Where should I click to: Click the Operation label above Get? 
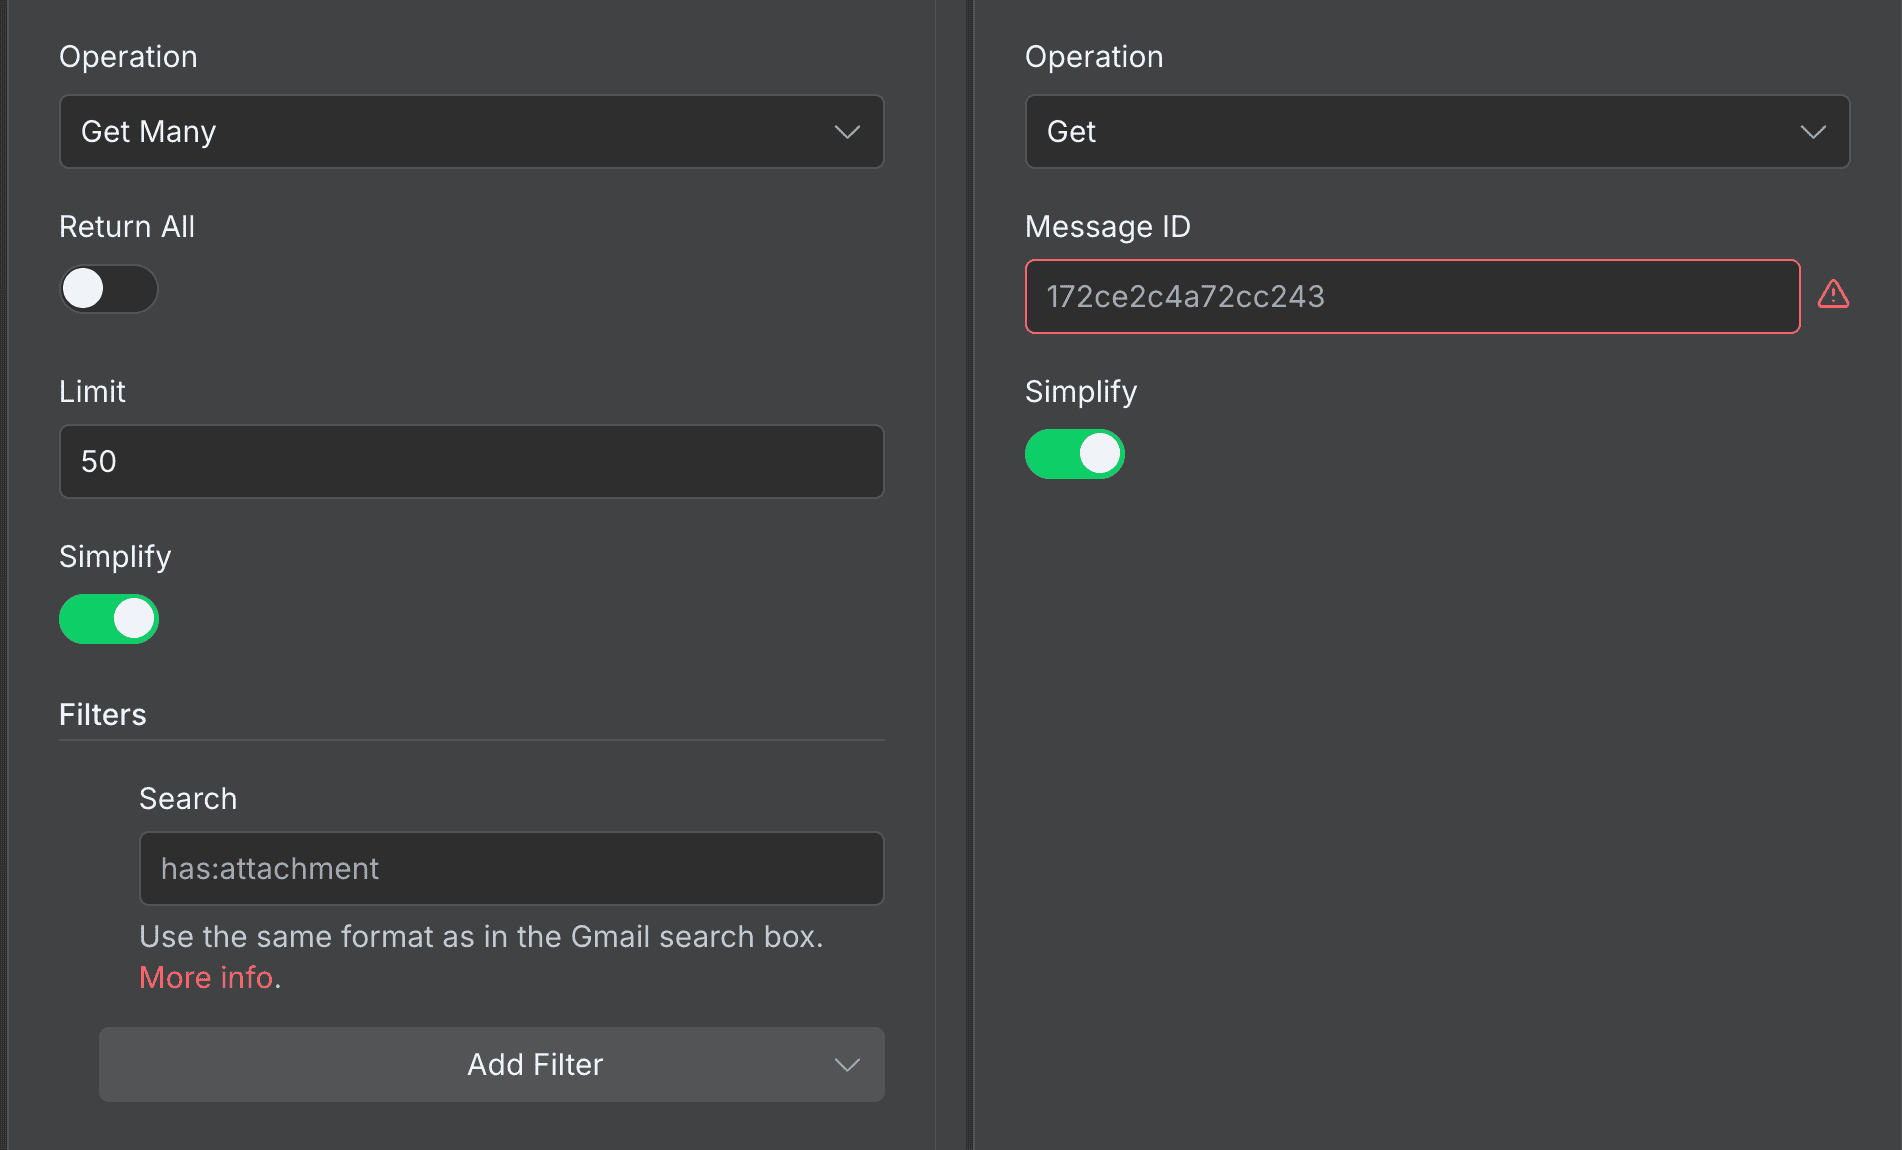[1094, 56]
